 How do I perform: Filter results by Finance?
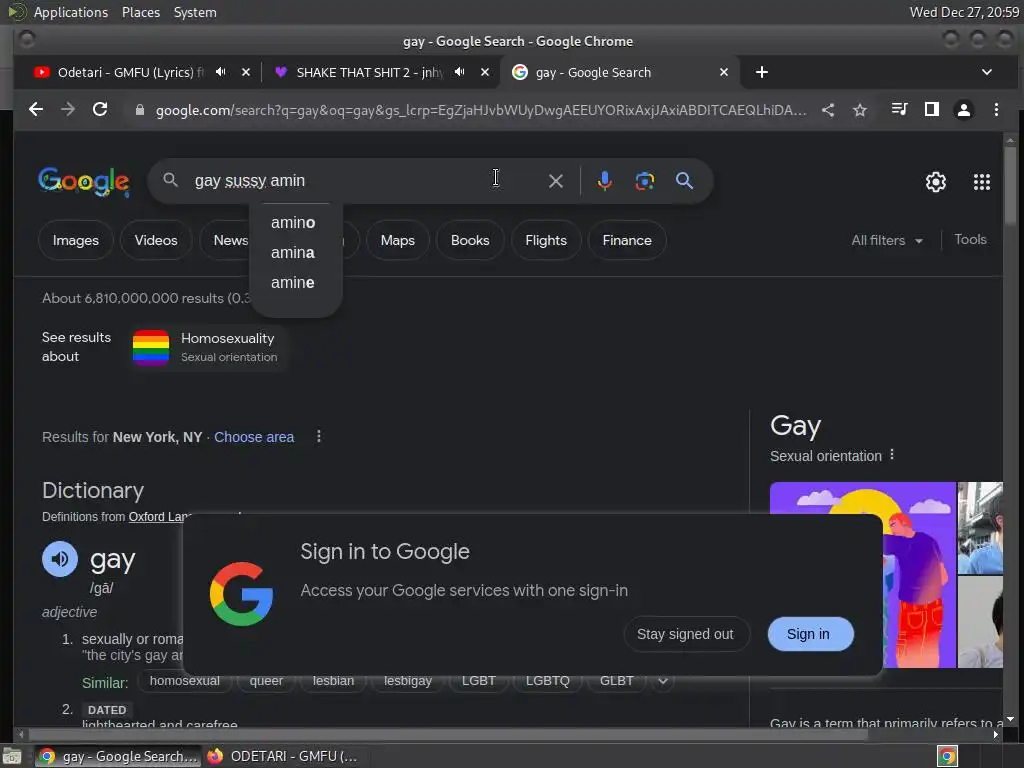pyautogui.click(x=627, y=240)
